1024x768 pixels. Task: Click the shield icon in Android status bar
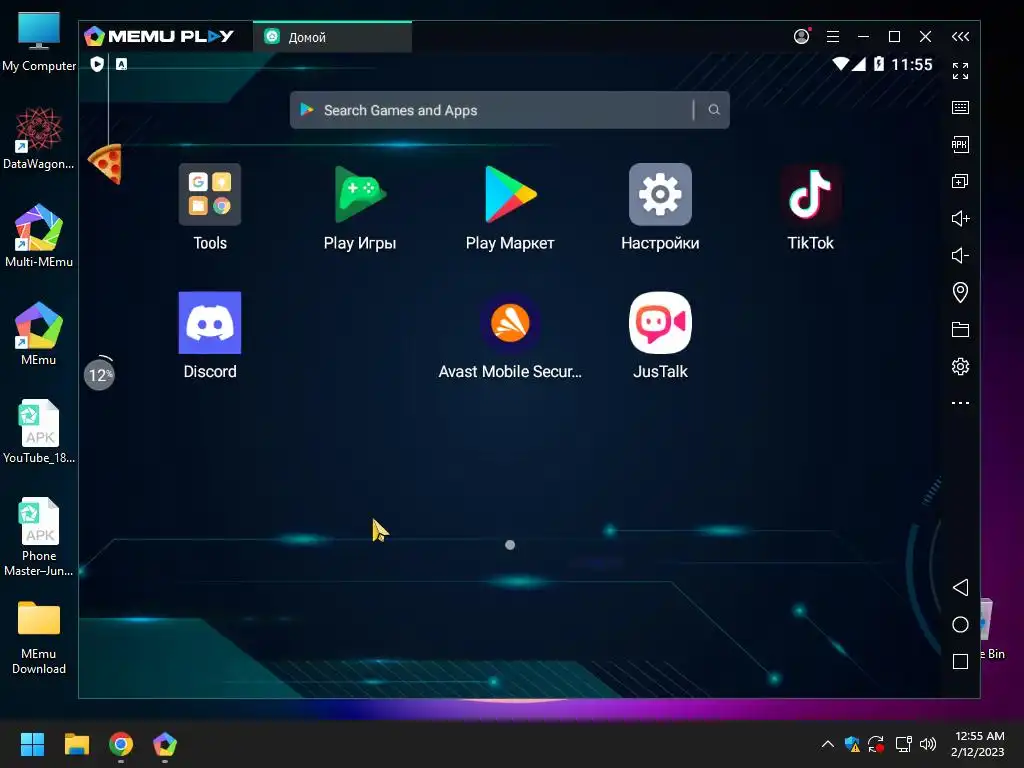pos(97,64)
